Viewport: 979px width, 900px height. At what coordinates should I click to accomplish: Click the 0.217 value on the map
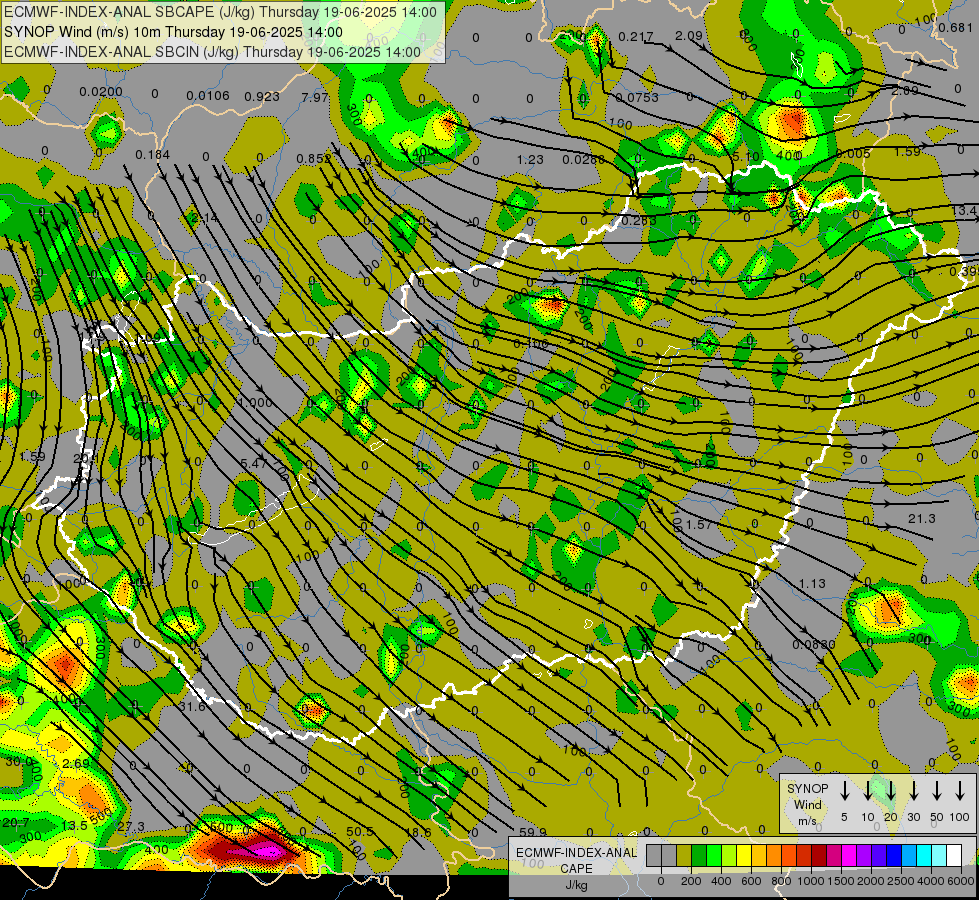tap(636, 37)
